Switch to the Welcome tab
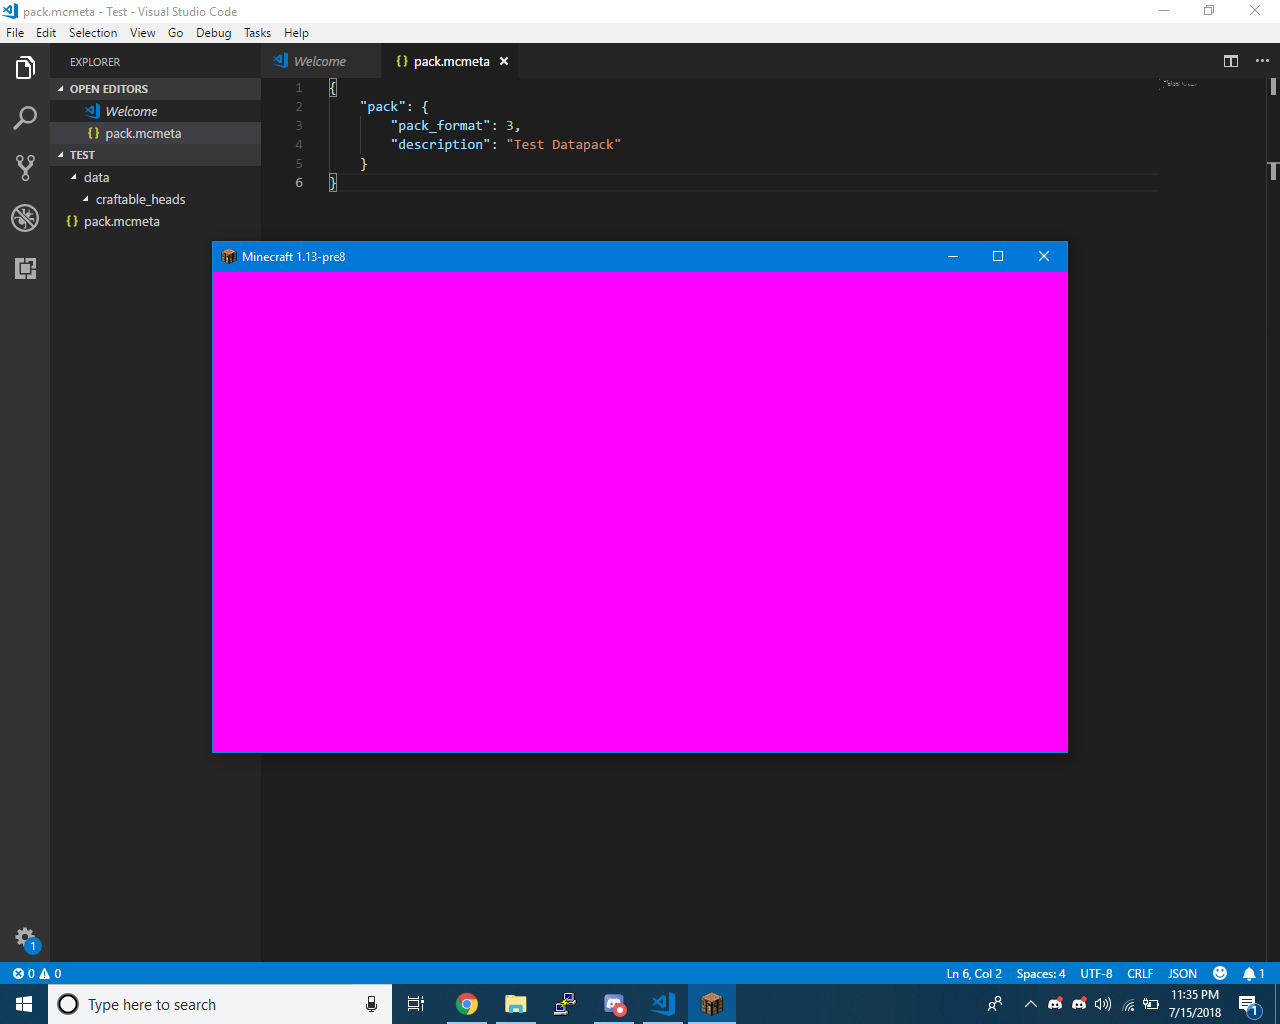Image resolution: width=1280 pixels, height=1024 pixels. pyautogui.click(x=319, y=61)
